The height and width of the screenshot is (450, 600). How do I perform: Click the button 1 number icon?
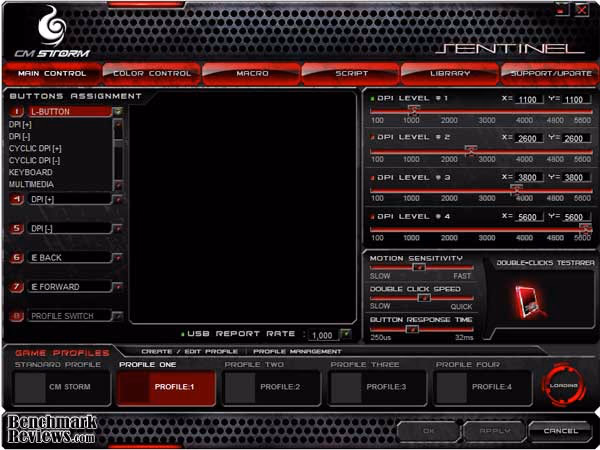pos(16,112)
